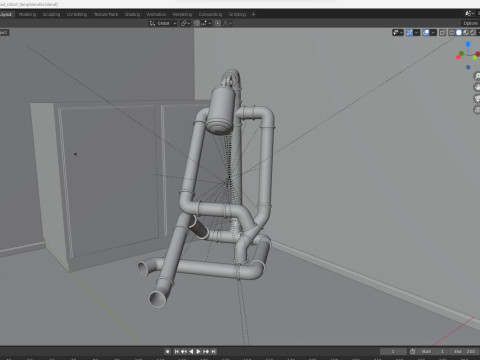Switch to the Modeling workspace tab
This screenshot has width=480, height=360.
click(27, 14)
